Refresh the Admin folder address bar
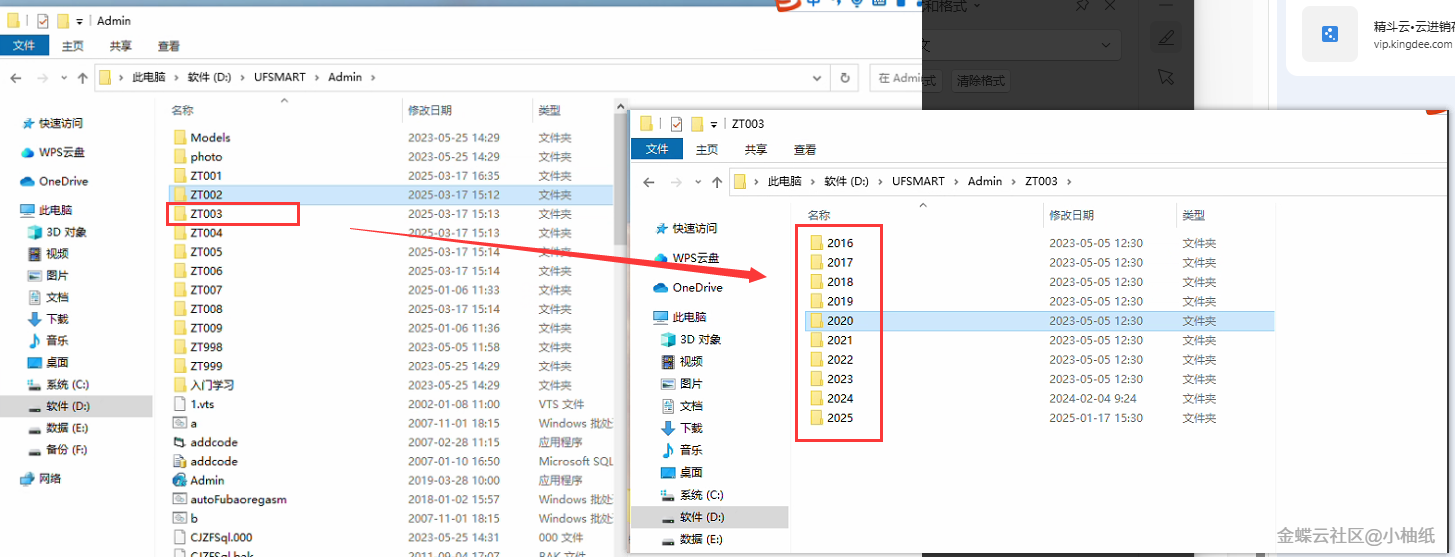Image resolution: width=1455 pixels, height=557 pixels. [846, 78]
